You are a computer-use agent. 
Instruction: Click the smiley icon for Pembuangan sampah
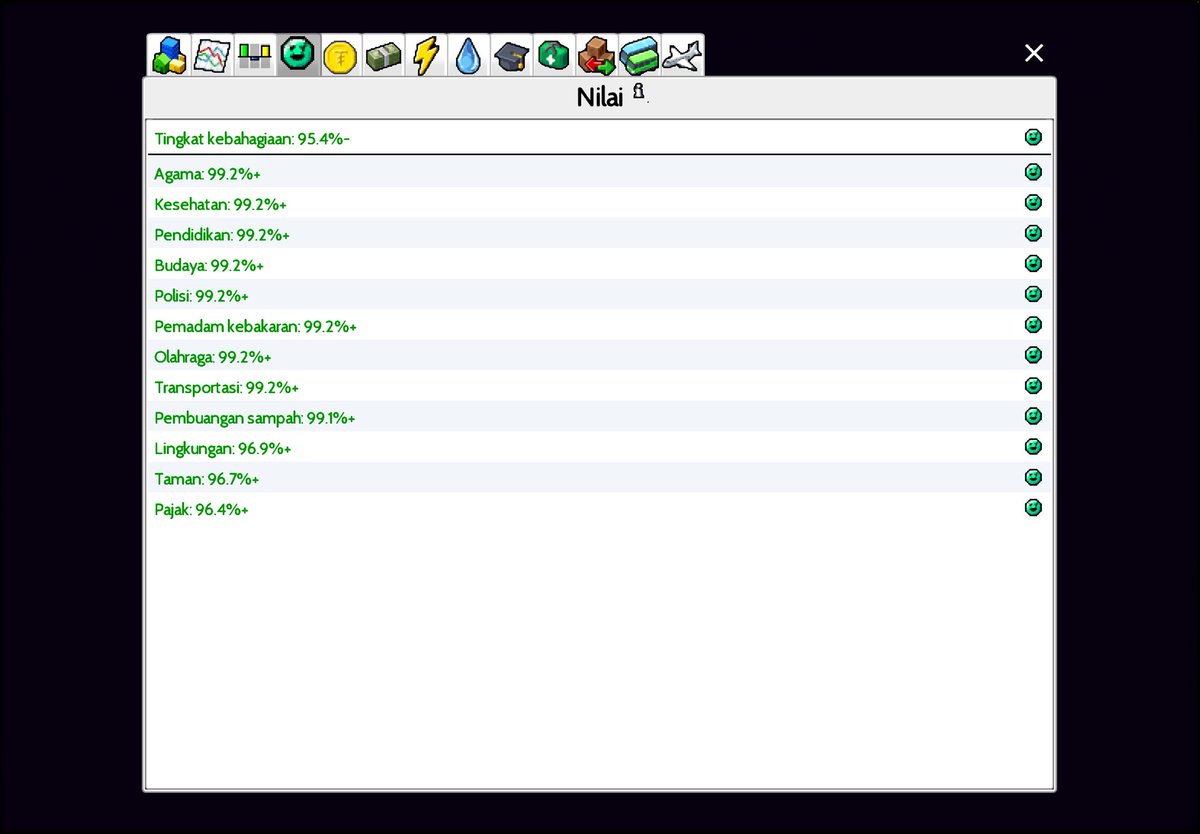pos(1033,416)
